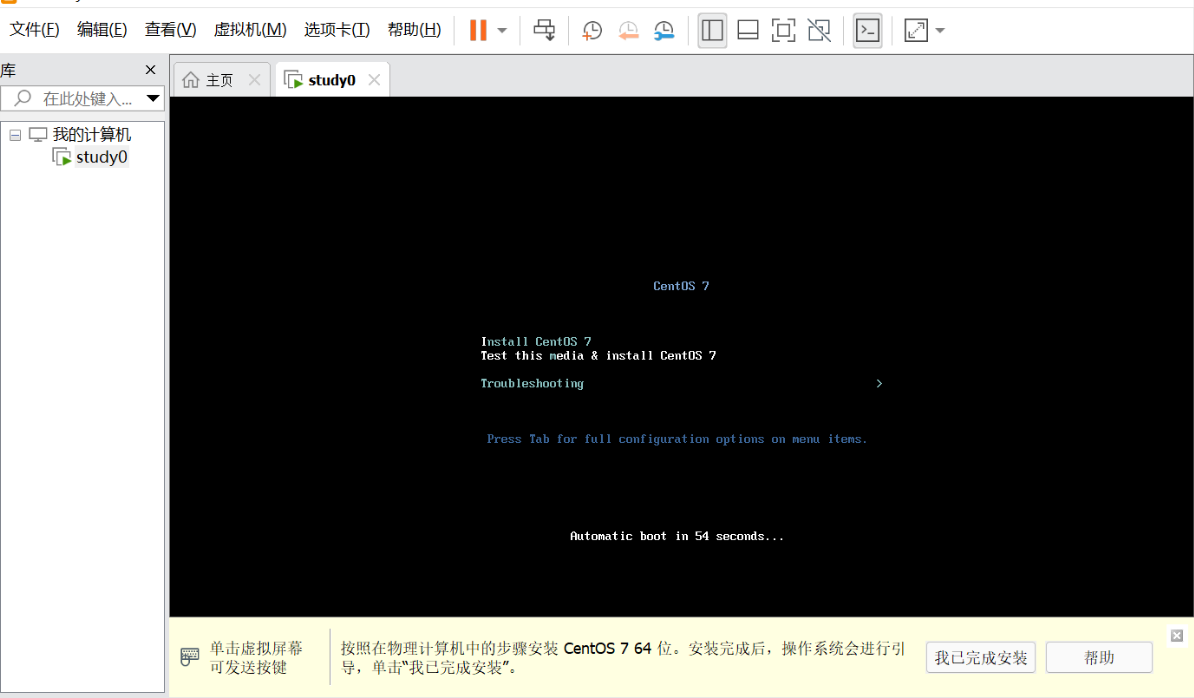Open the snapshot manager
Image resolution: width=1194 pixels, height=698 pixels.
[664, 30]
